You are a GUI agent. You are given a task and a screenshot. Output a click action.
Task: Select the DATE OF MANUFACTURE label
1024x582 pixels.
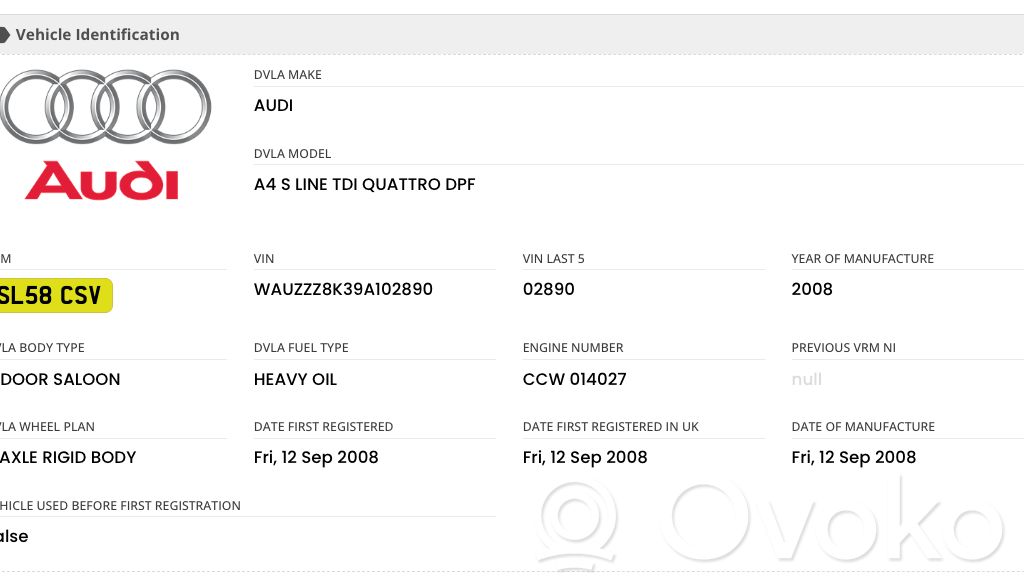click(x=863, y=427)
